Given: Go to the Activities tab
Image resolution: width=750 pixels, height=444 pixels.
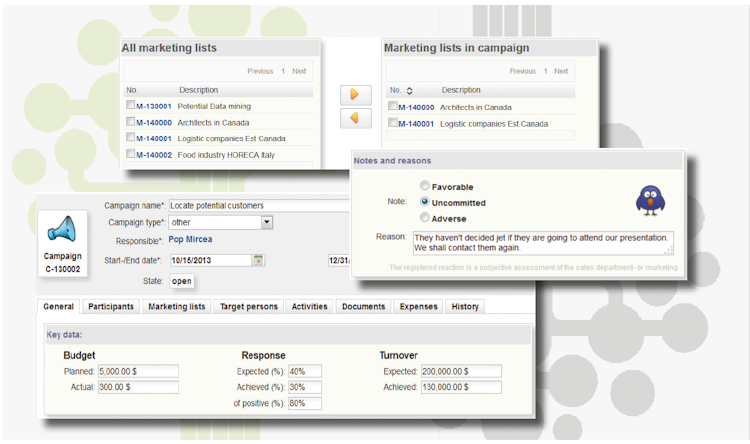Looking at the screenshot, I should point(309,307).
